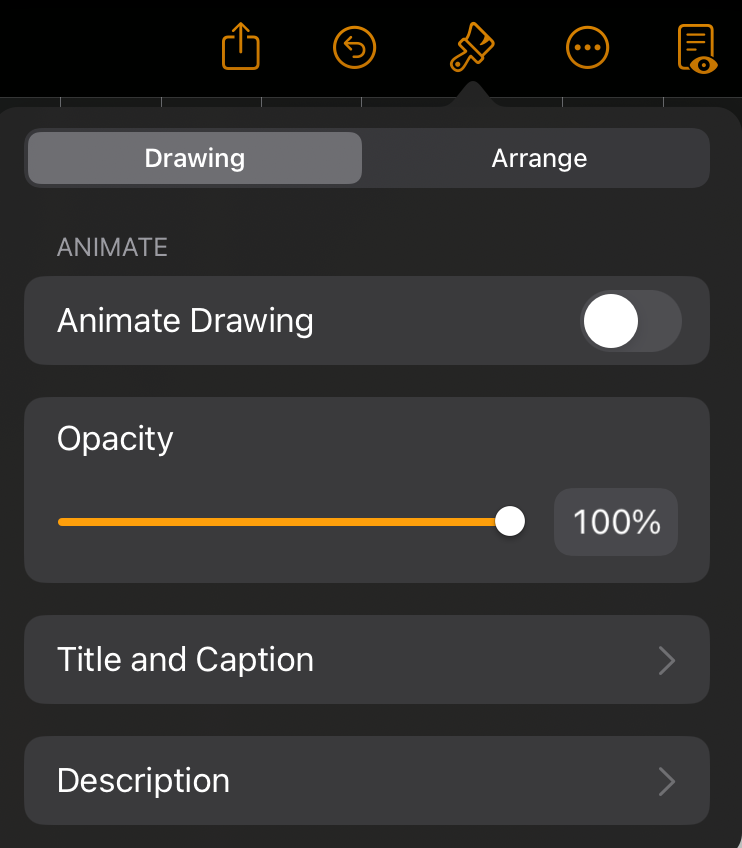The height and width of the screenshot is (848, 742).
Task: Expand chevron next to Description
Action: pyautogui.click(x=667, y=781)
